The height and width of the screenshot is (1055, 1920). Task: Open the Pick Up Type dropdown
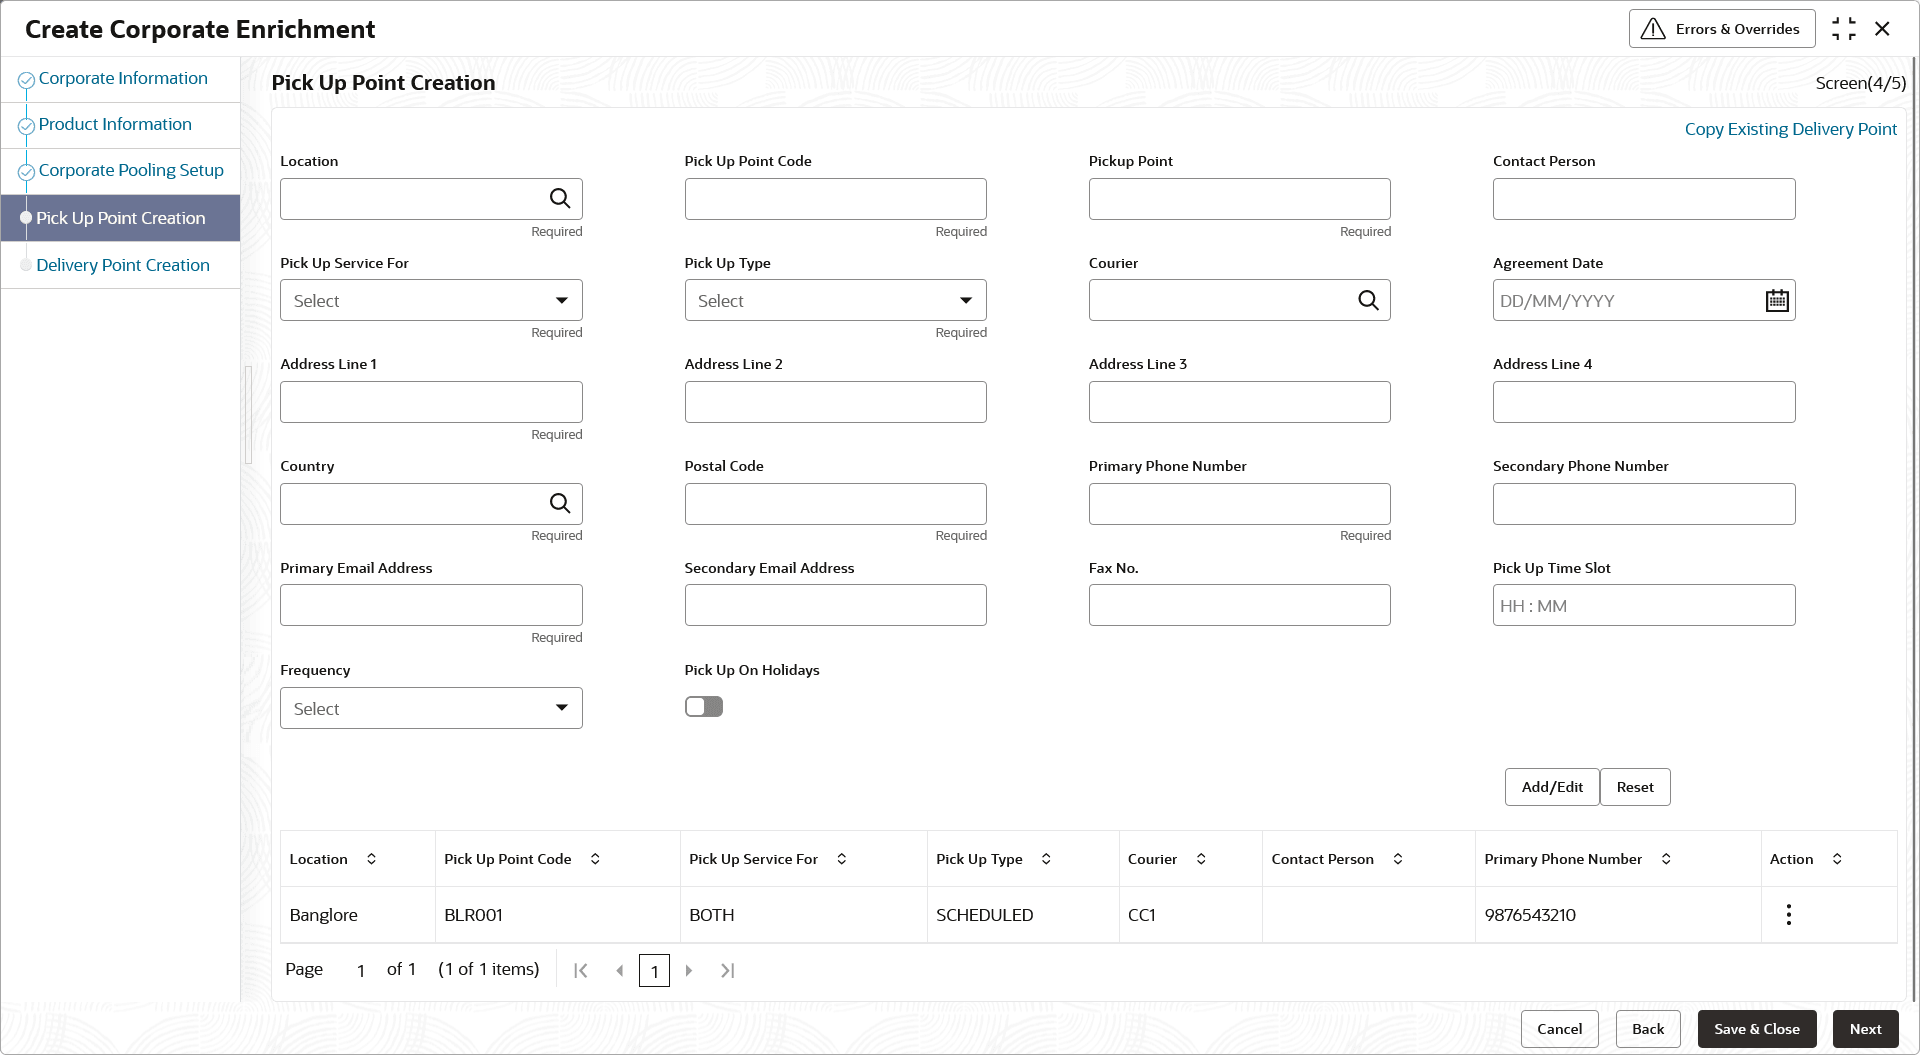pos(835,301)
